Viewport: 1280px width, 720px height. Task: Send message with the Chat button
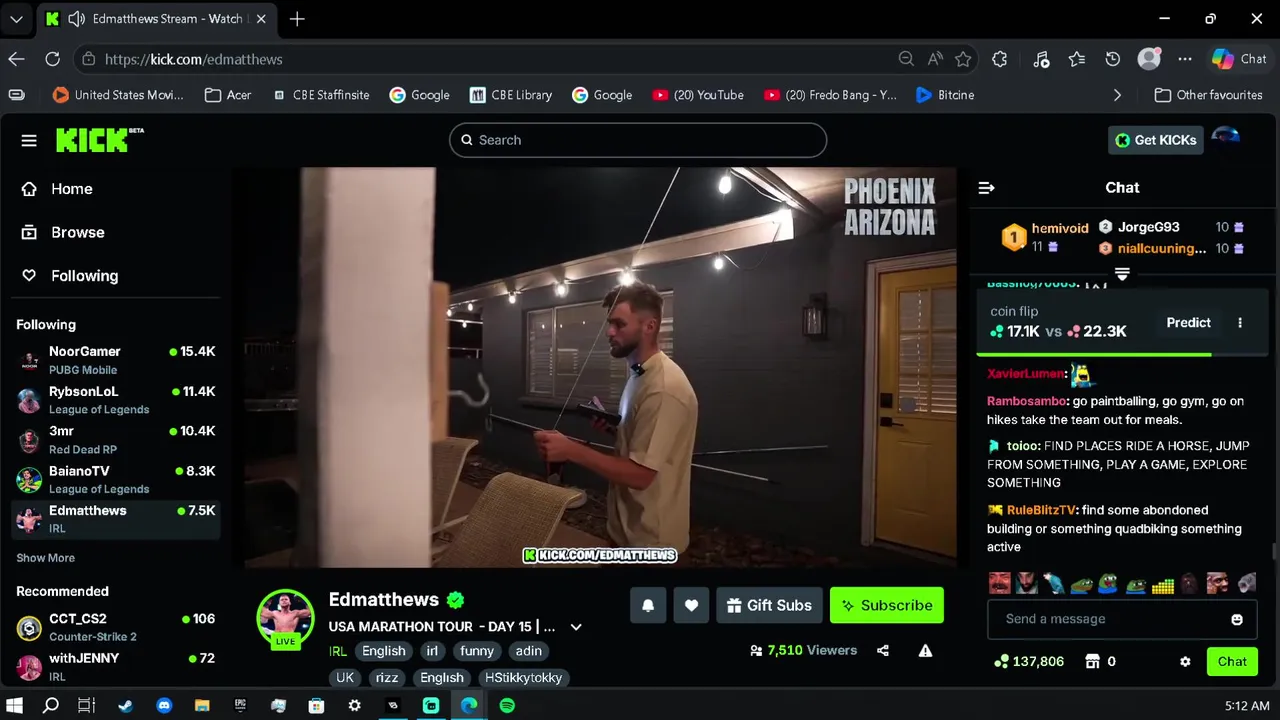(1232, 661)
